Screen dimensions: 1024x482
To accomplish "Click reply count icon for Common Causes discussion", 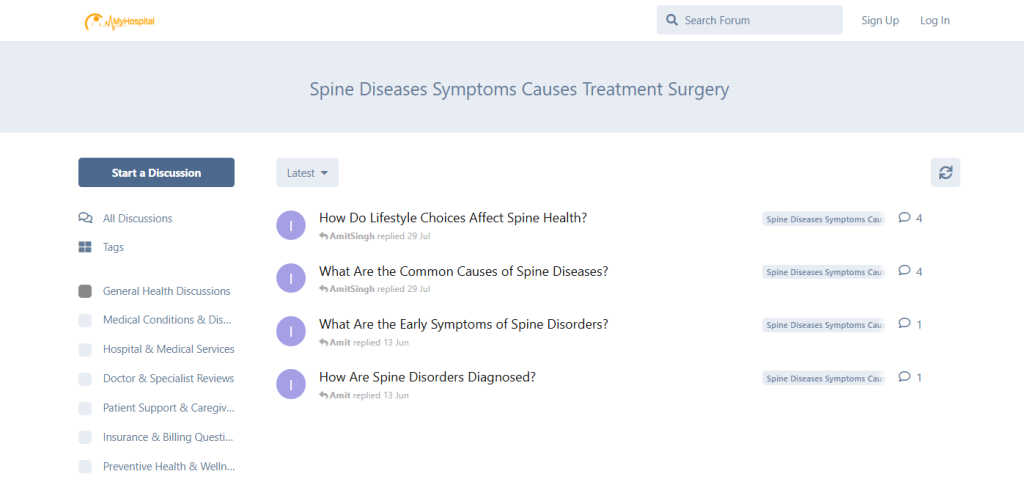I will click(x=904, y=270).
